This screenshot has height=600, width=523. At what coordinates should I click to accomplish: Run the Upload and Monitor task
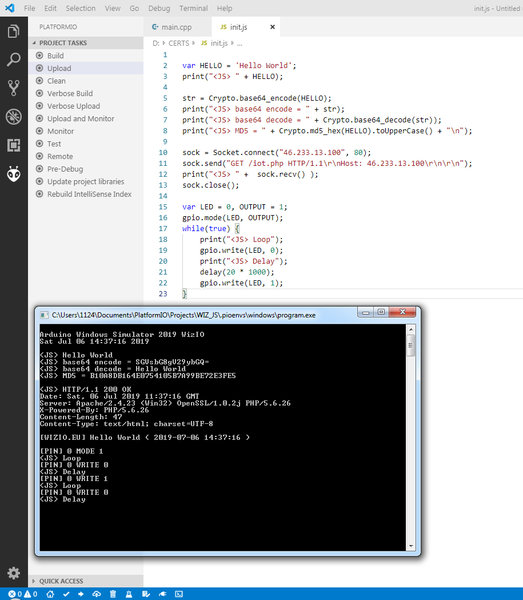click(86, 119)
